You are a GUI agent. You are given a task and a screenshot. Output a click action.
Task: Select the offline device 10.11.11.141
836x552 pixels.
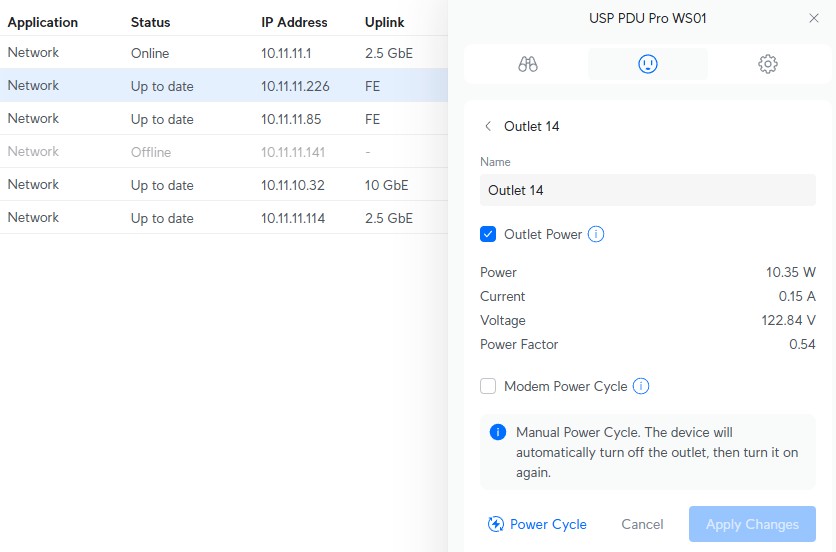pyautogui.click(x=295, y=152)
